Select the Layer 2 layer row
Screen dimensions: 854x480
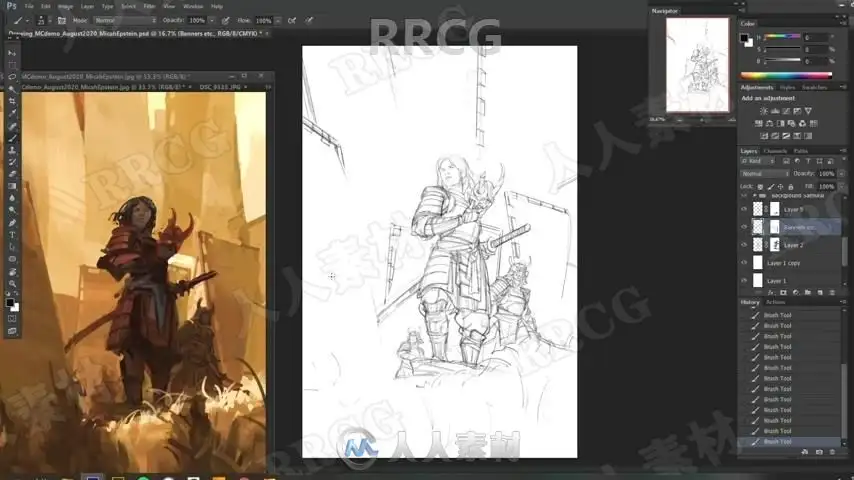click(x=790, y=245)
